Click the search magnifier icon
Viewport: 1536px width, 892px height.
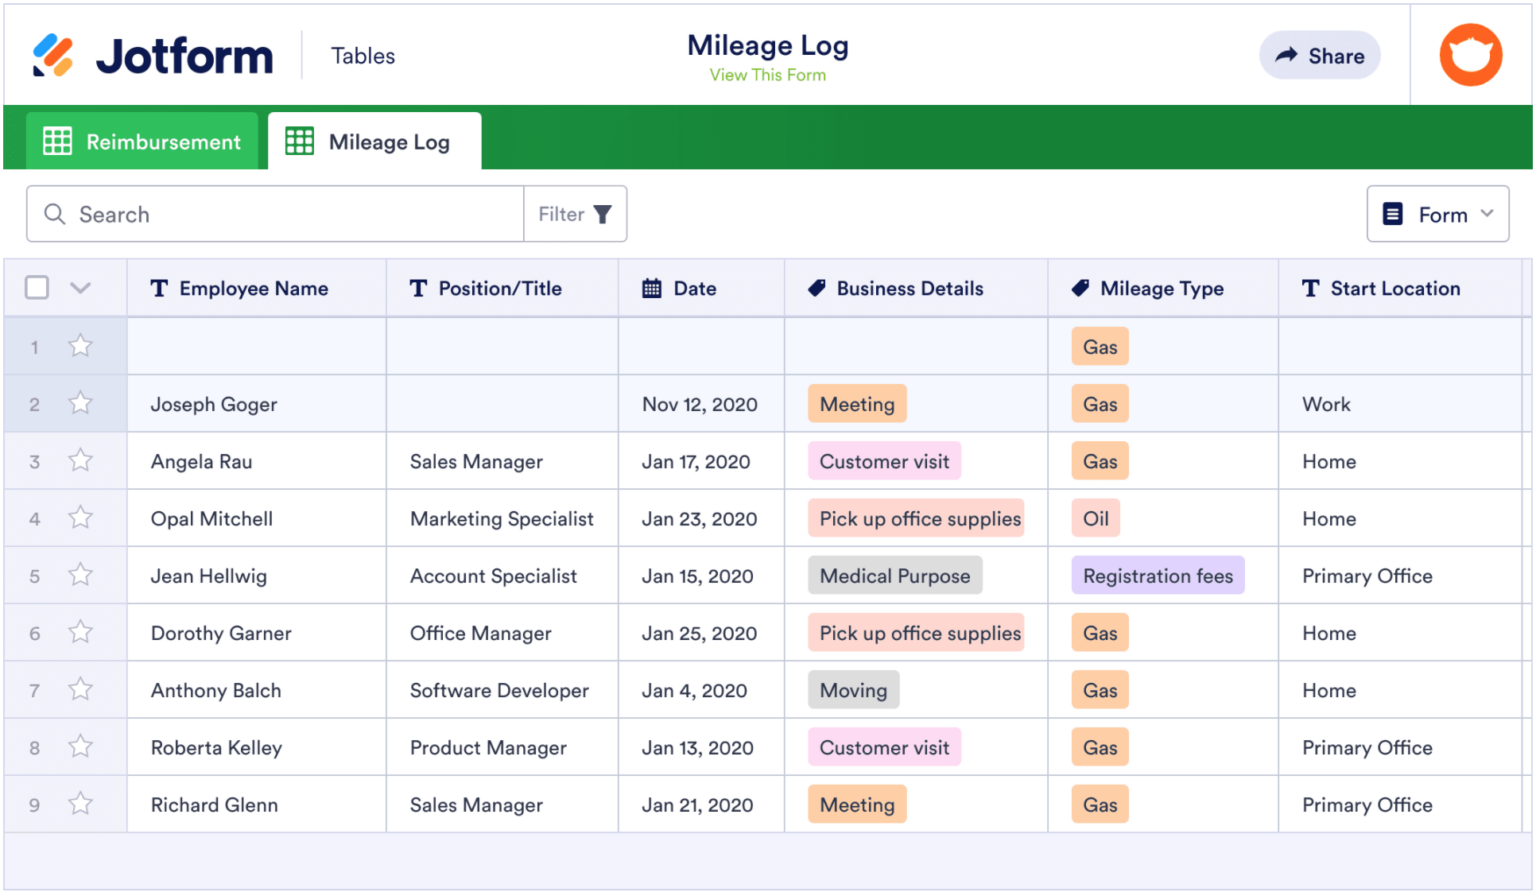click(x=55, y=214)
